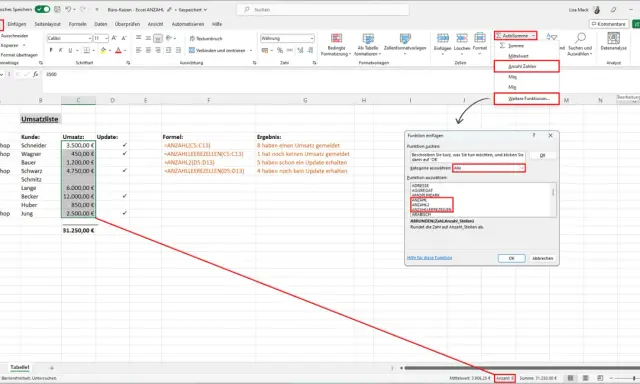Click the Einfügen cells icon

(443, 38)
